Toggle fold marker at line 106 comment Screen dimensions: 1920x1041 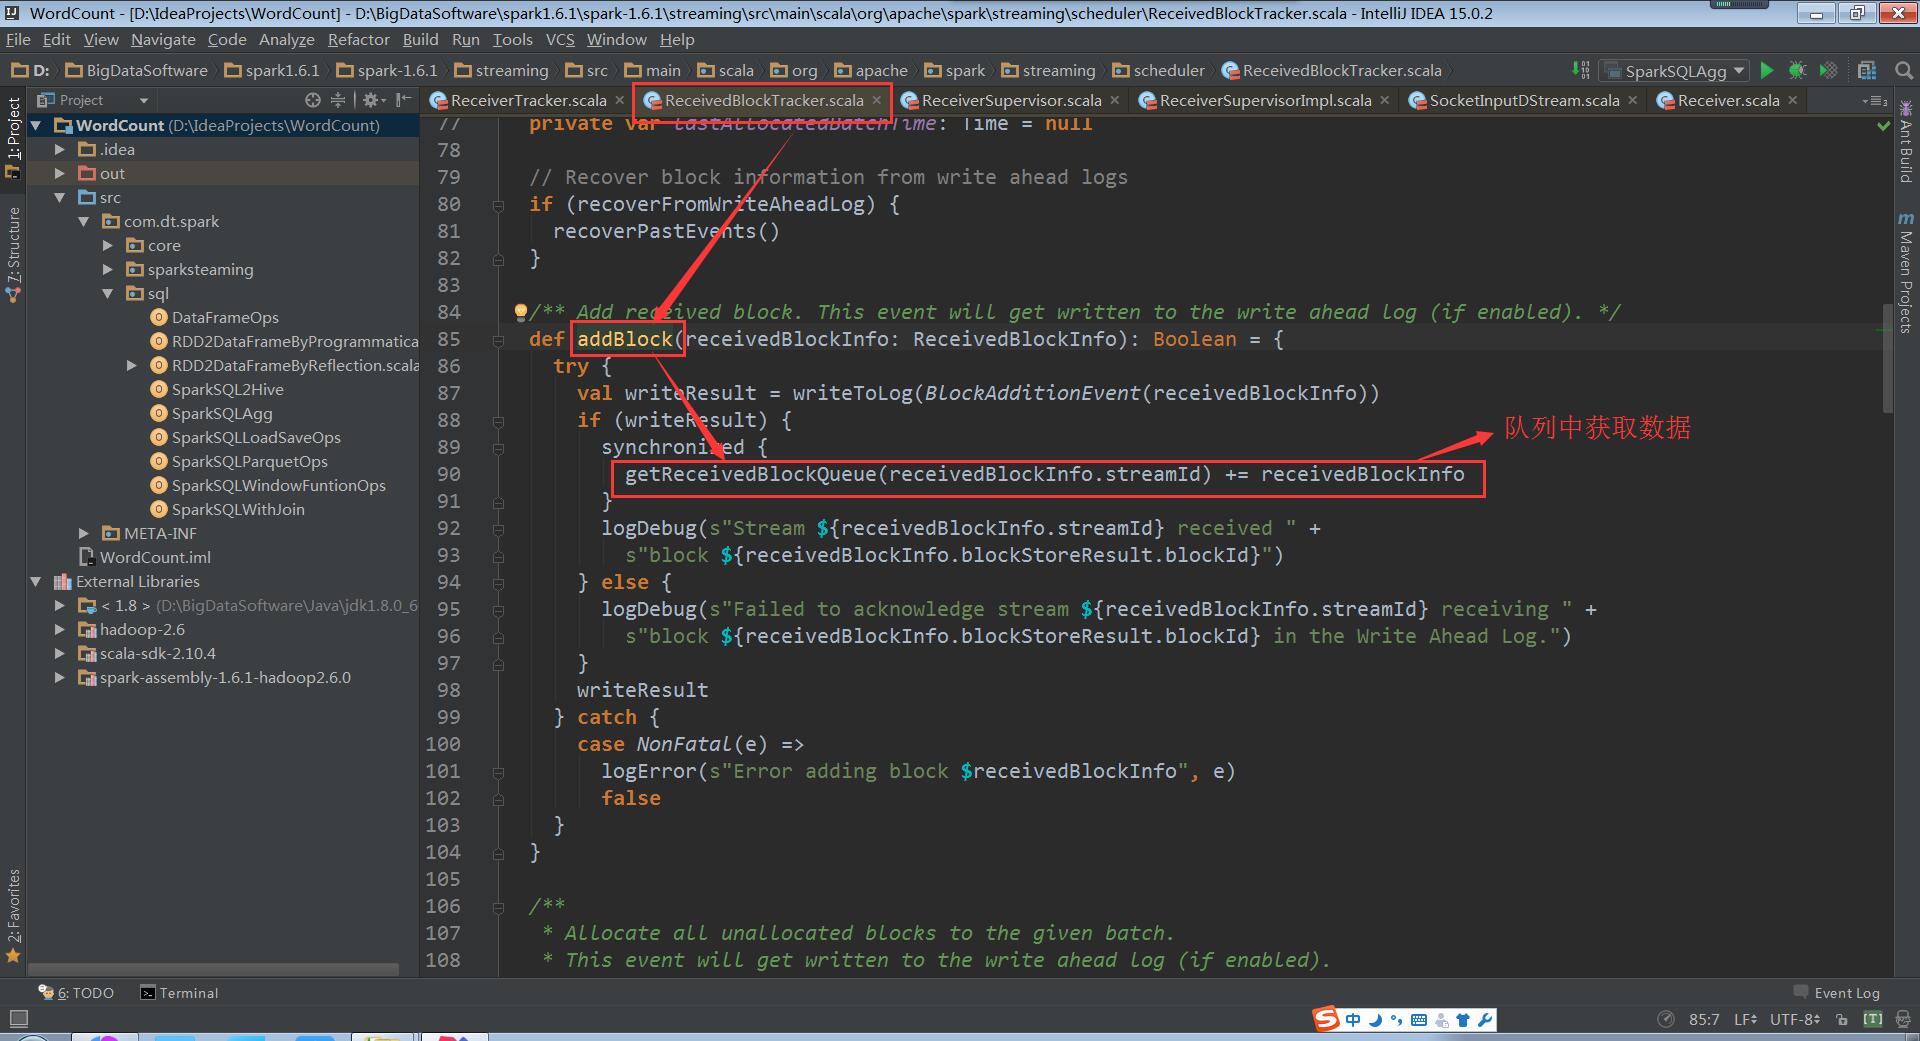pyautogui.click(x=498, y=907)
